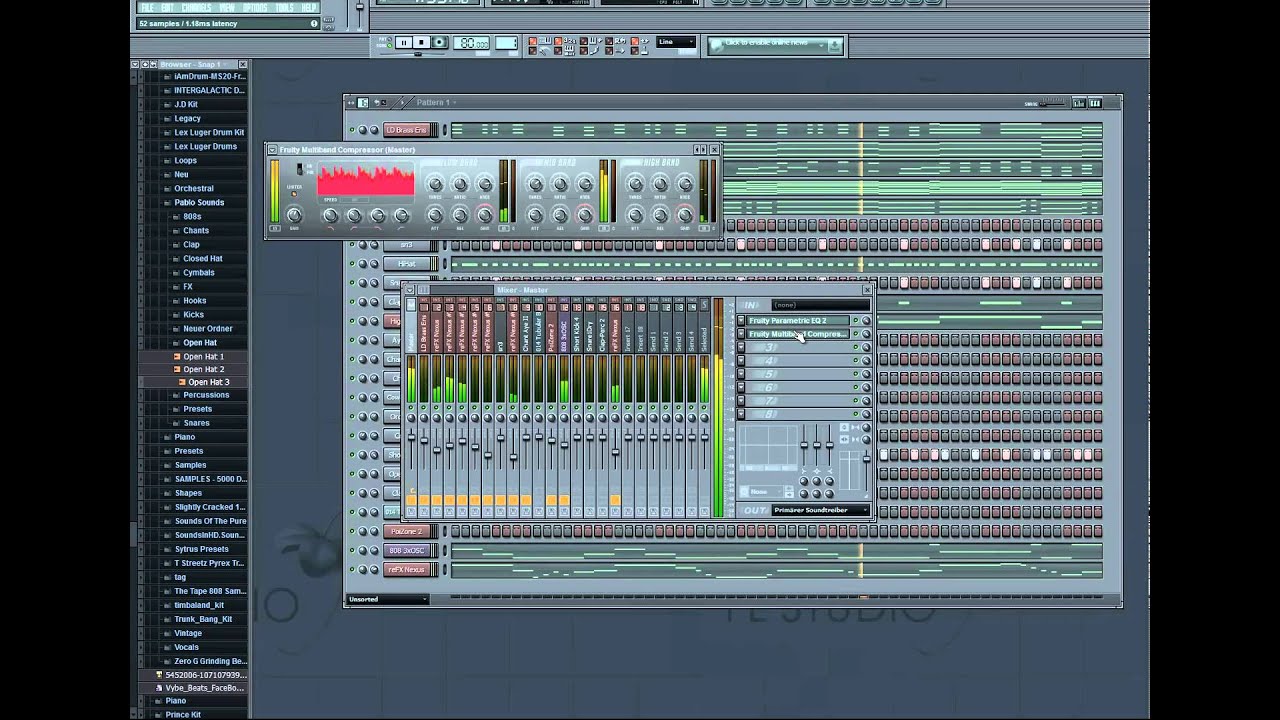Open the EDIT menu

tap(167, 7)
